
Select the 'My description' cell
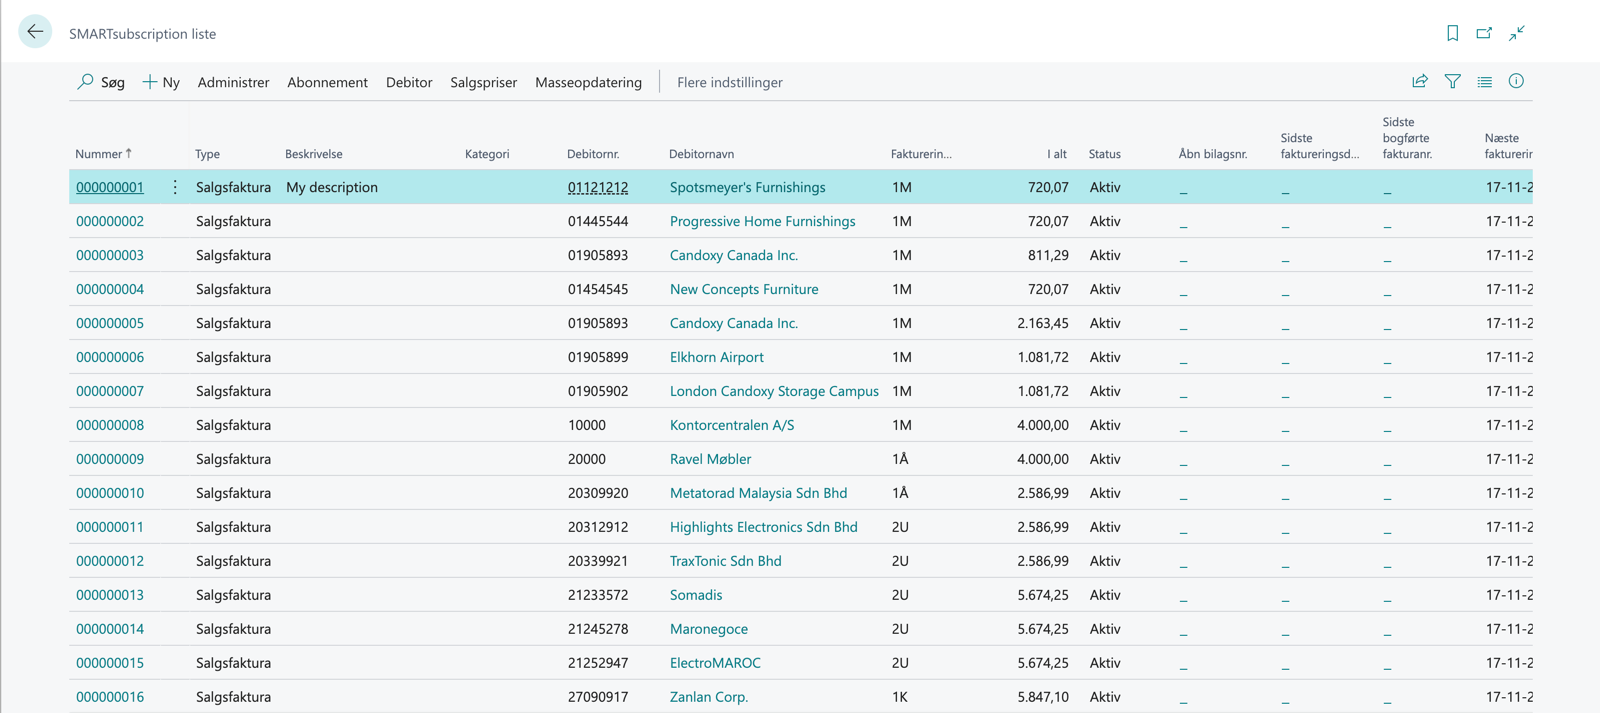coord(332,187)
